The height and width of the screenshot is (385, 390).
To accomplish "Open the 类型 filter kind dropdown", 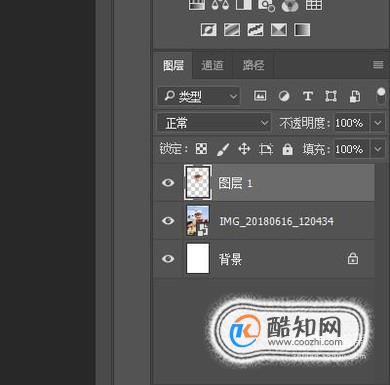I will pyautogui.click(x=199, y=96).
